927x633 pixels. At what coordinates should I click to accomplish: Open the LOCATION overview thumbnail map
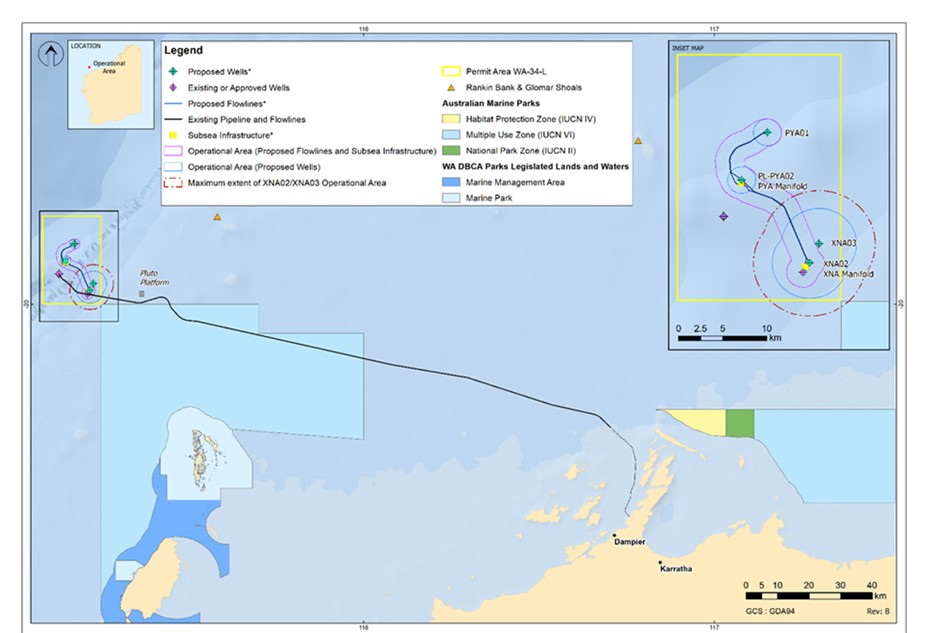(97, 85)
